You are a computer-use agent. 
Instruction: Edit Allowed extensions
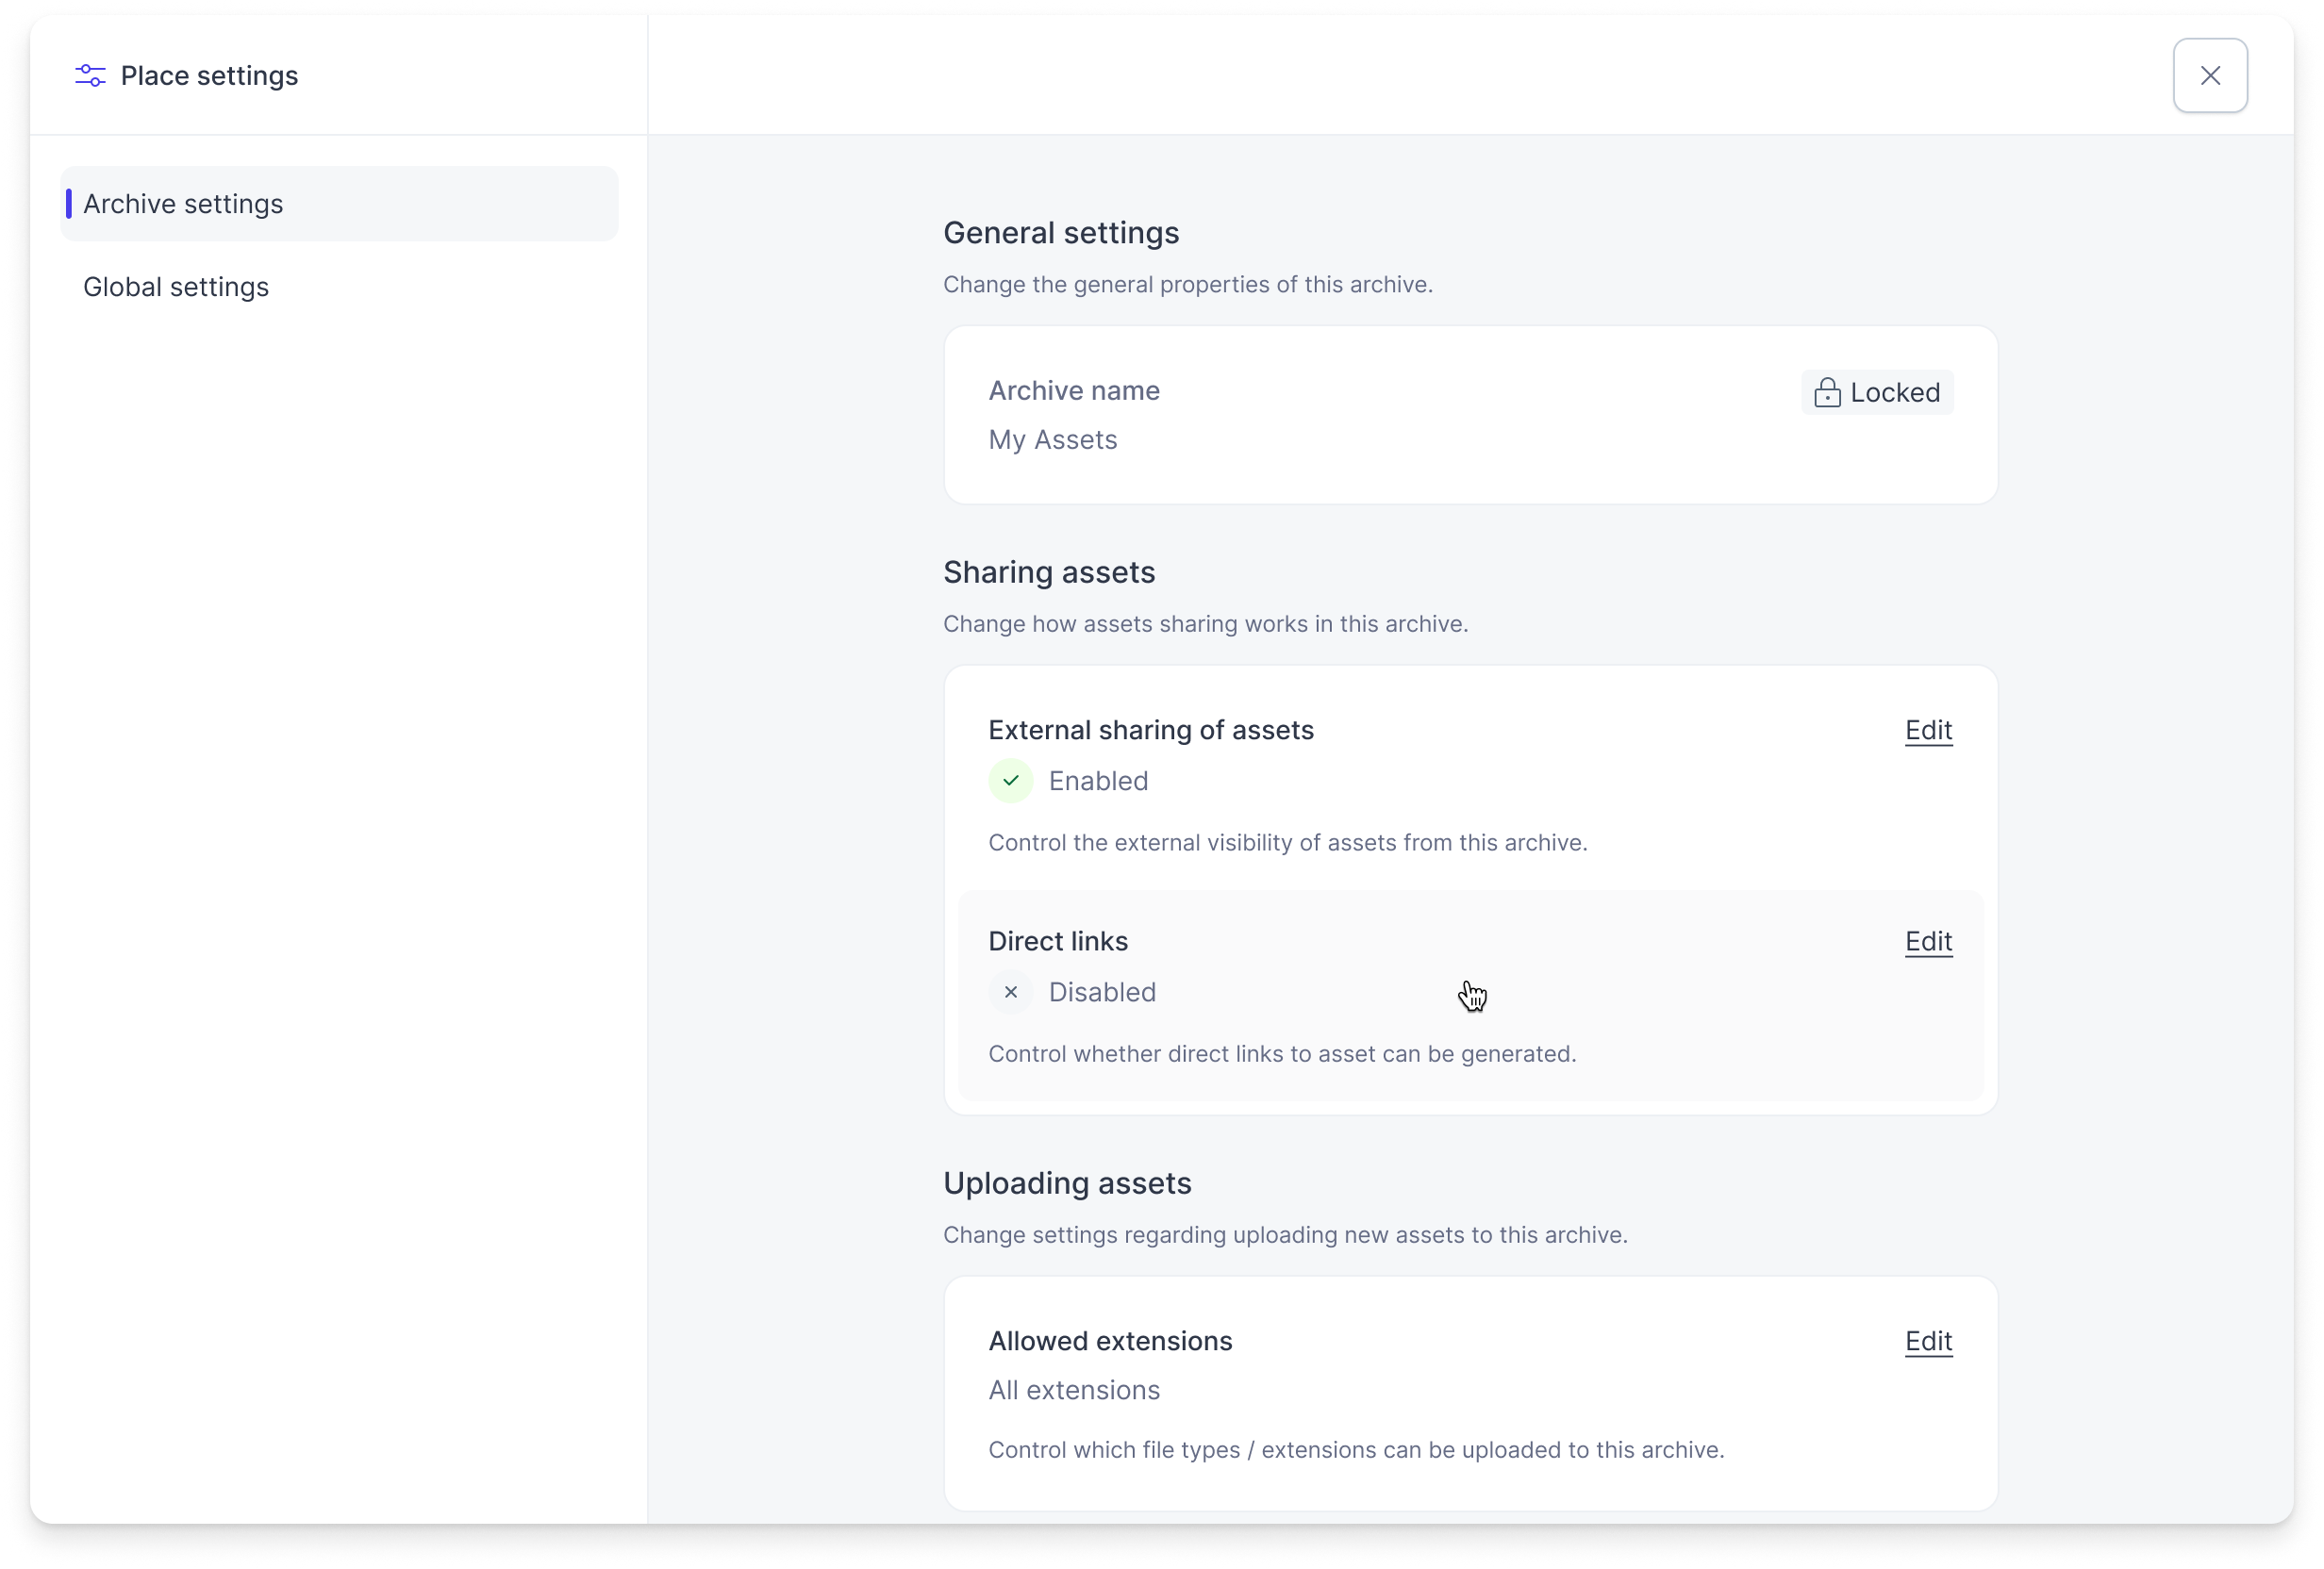tap(1928, 1341)
